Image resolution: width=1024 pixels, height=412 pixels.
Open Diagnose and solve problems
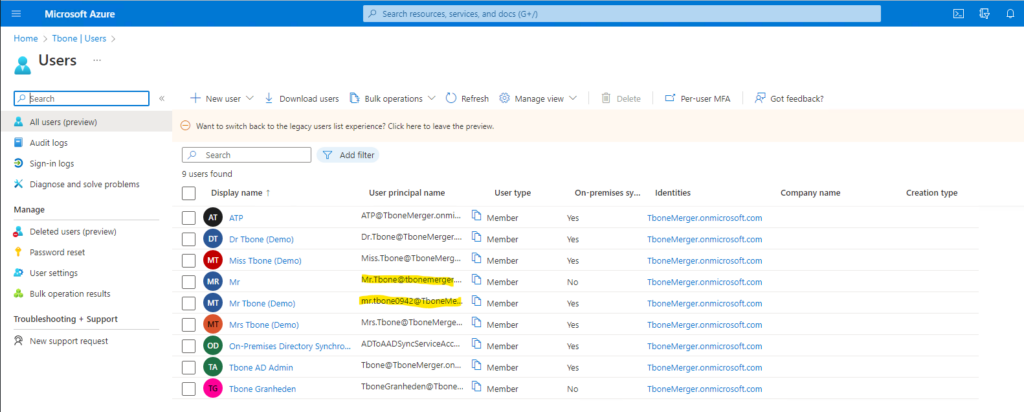(x=86, y=184)
